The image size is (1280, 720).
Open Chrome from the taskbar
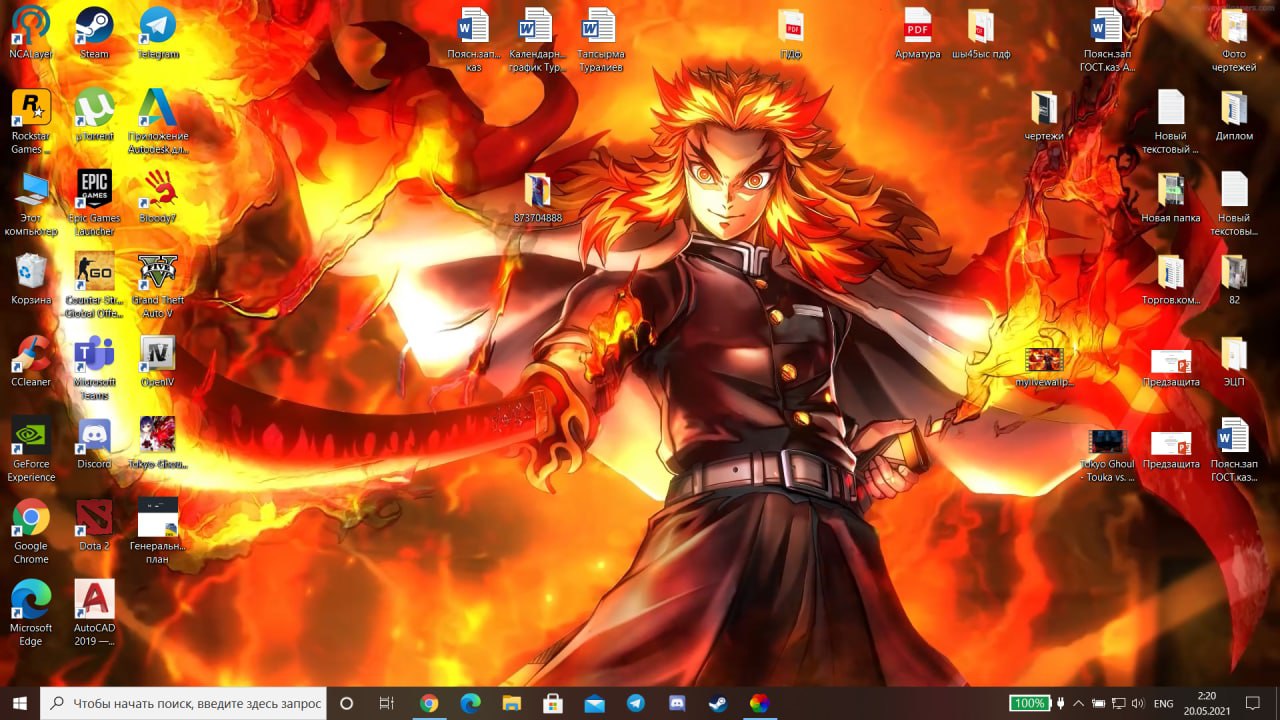point(429,703)
